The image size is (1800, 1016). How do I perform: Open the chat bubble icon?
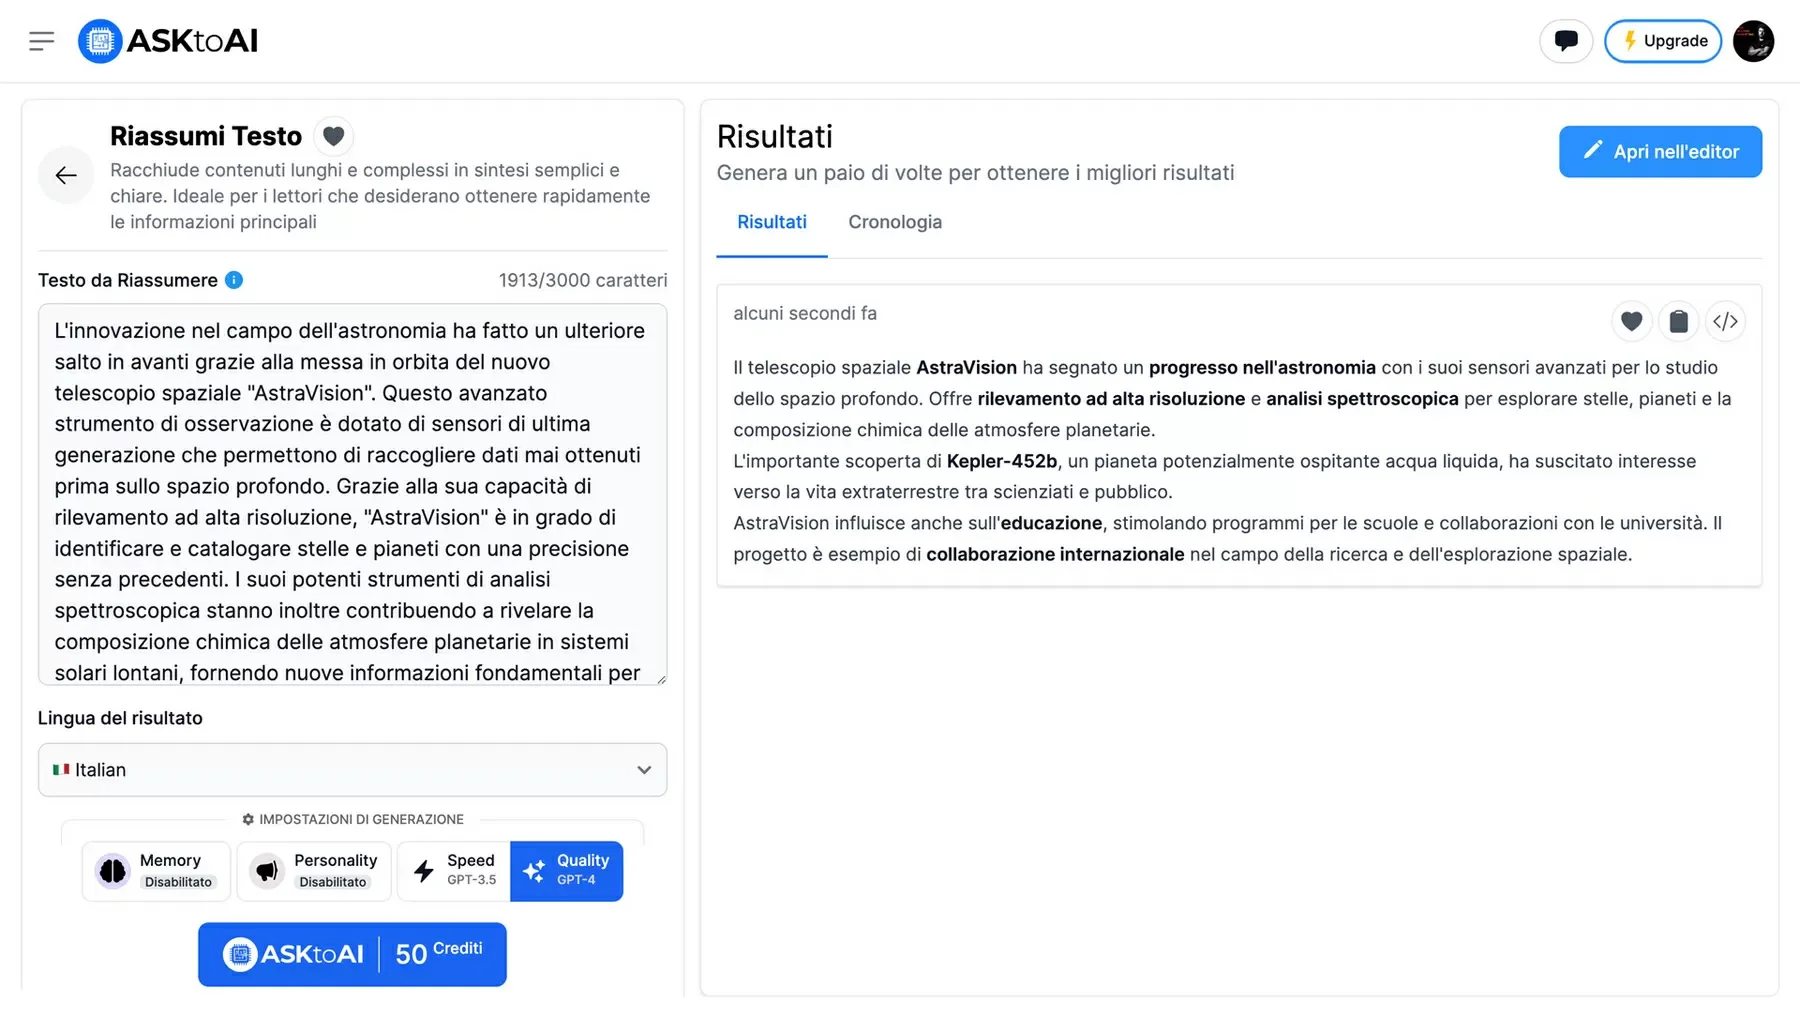(x=1565, y=41)
